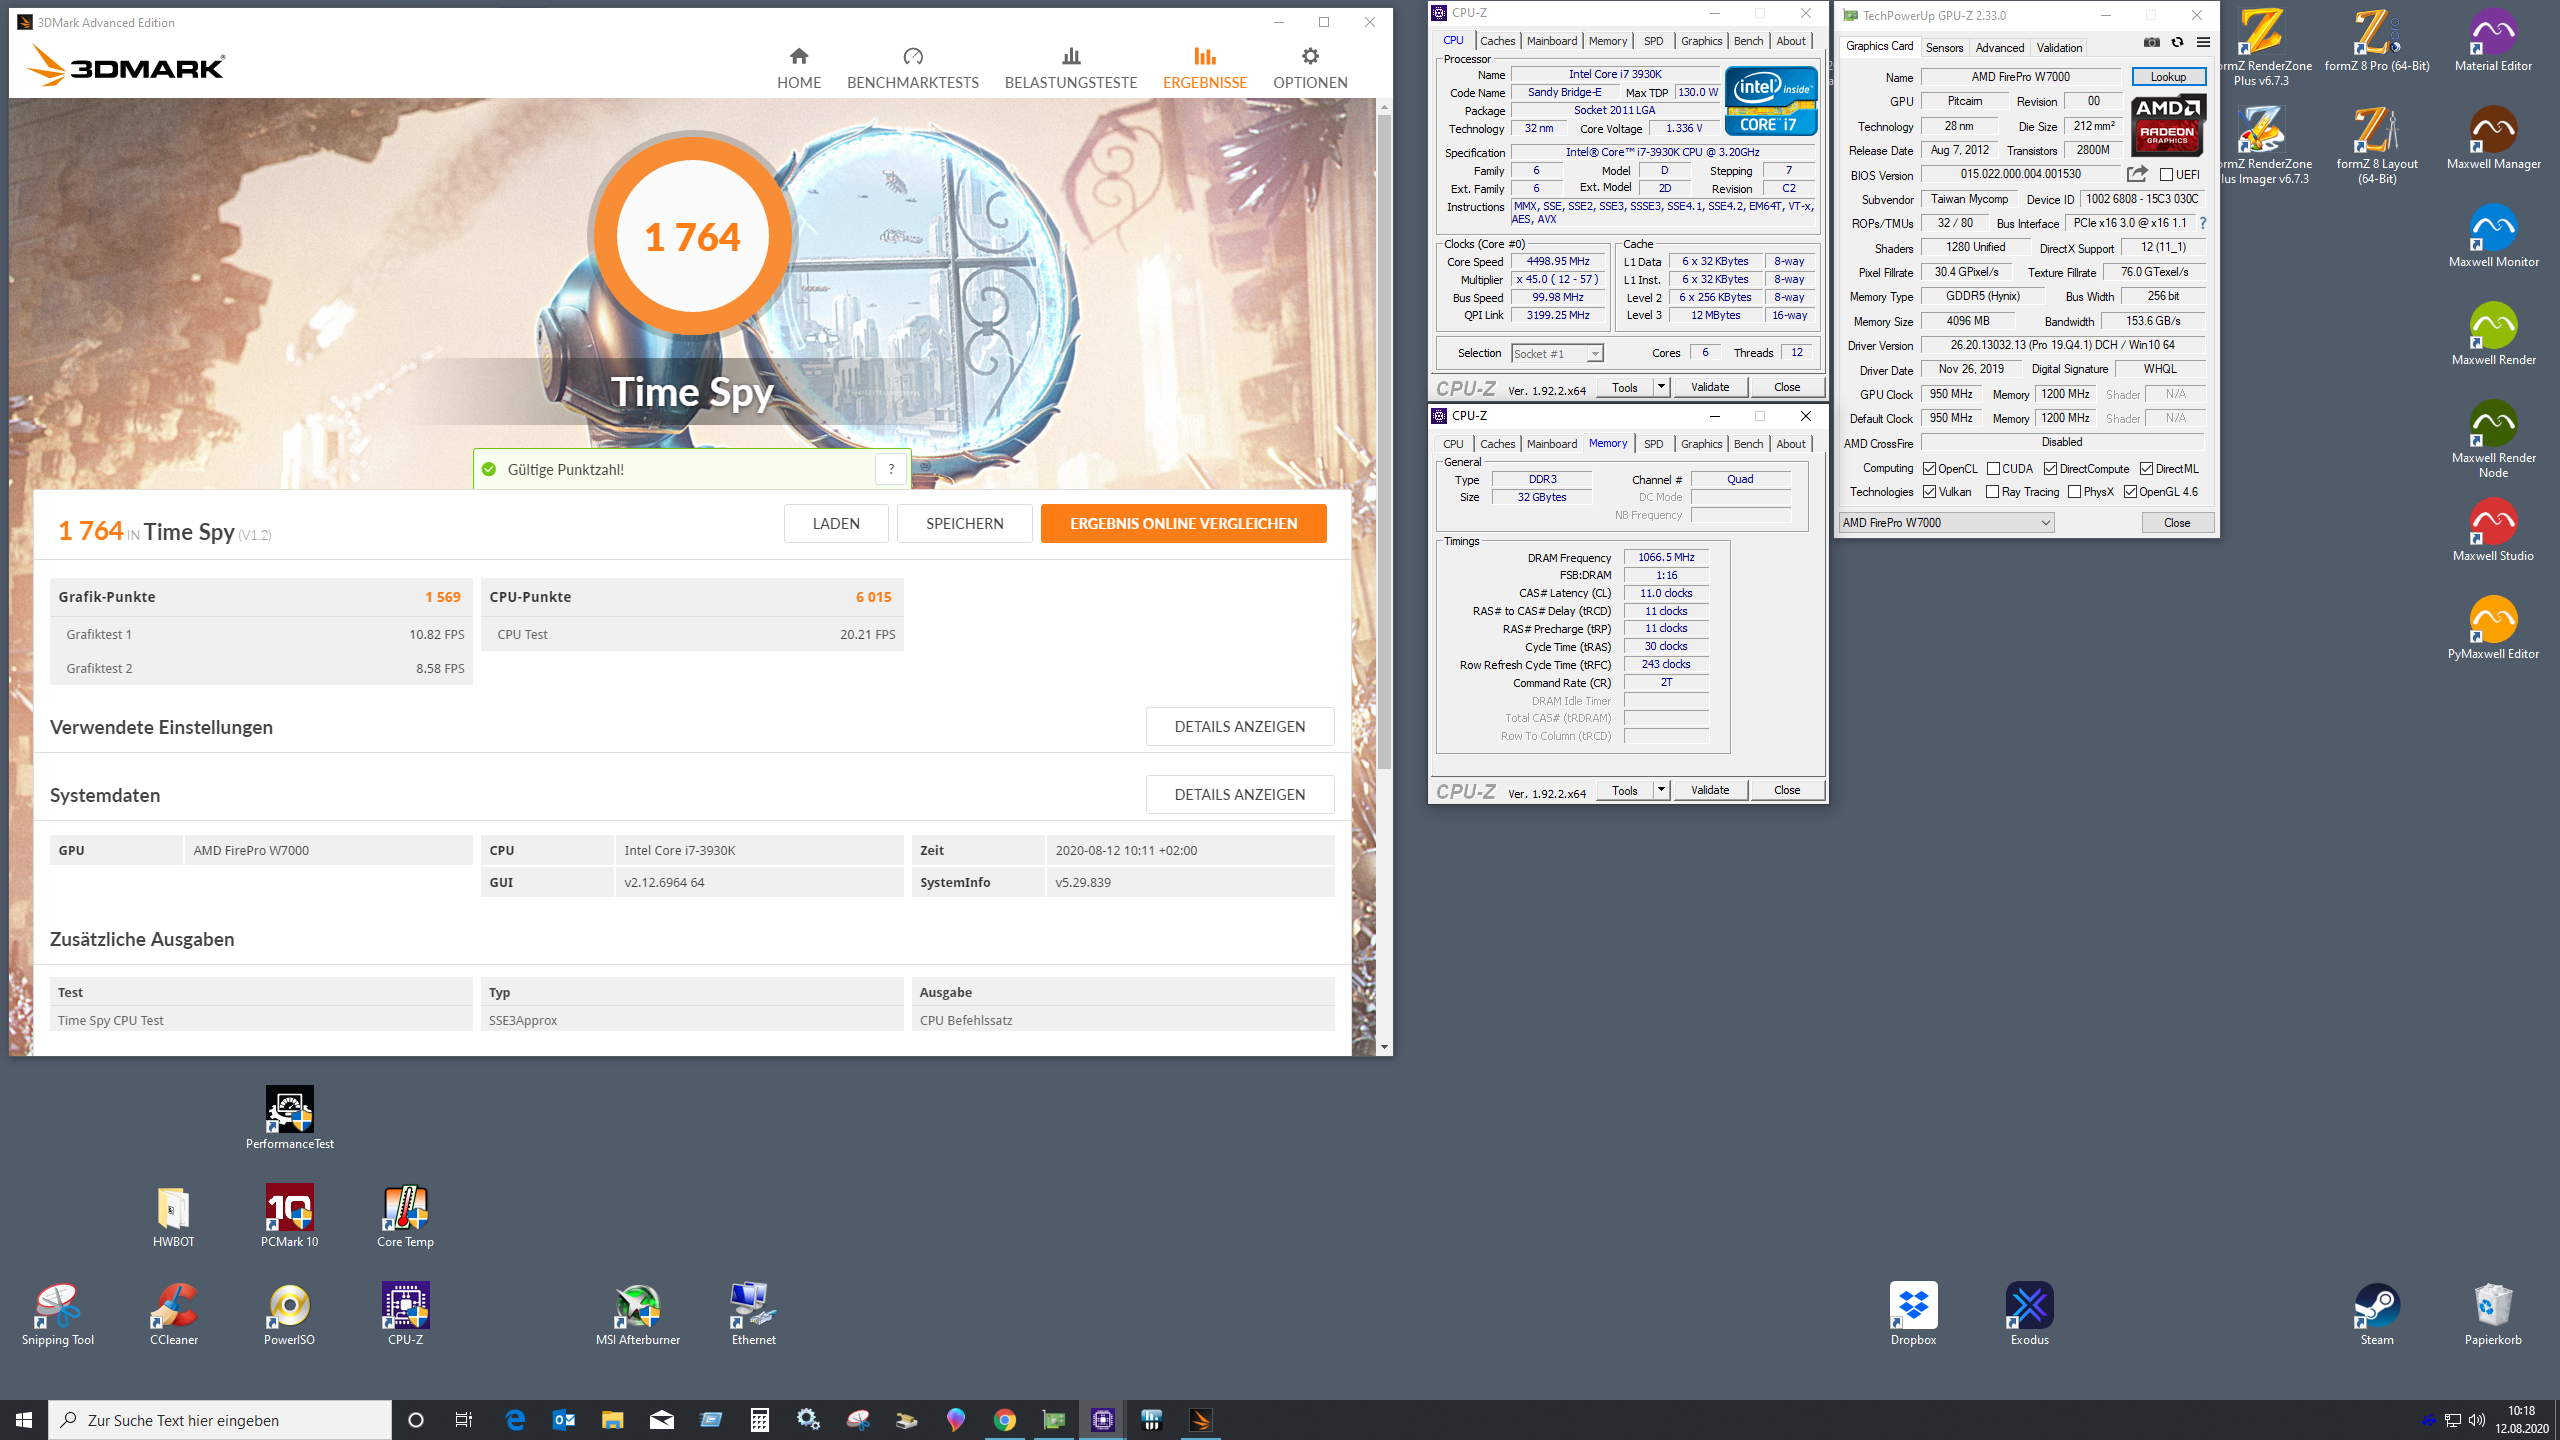Open BENCHMARKTESTS in 3DMark
Image resolution: width=2560 pixels, height=1440 pixels.
[x=913, y=68]
